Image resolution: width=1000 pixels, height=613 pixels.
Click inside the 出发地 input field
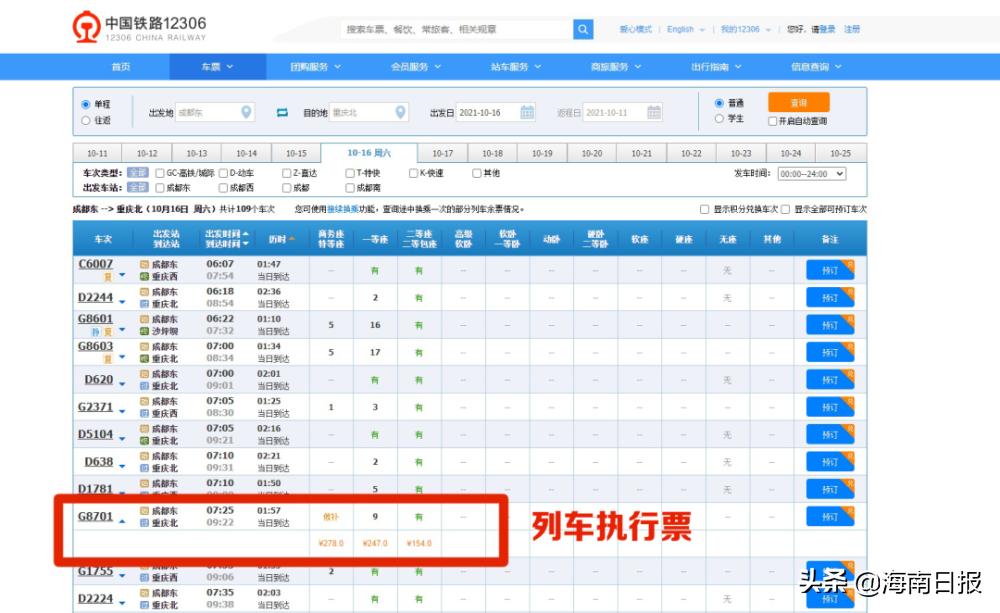[x=210, y=113]
